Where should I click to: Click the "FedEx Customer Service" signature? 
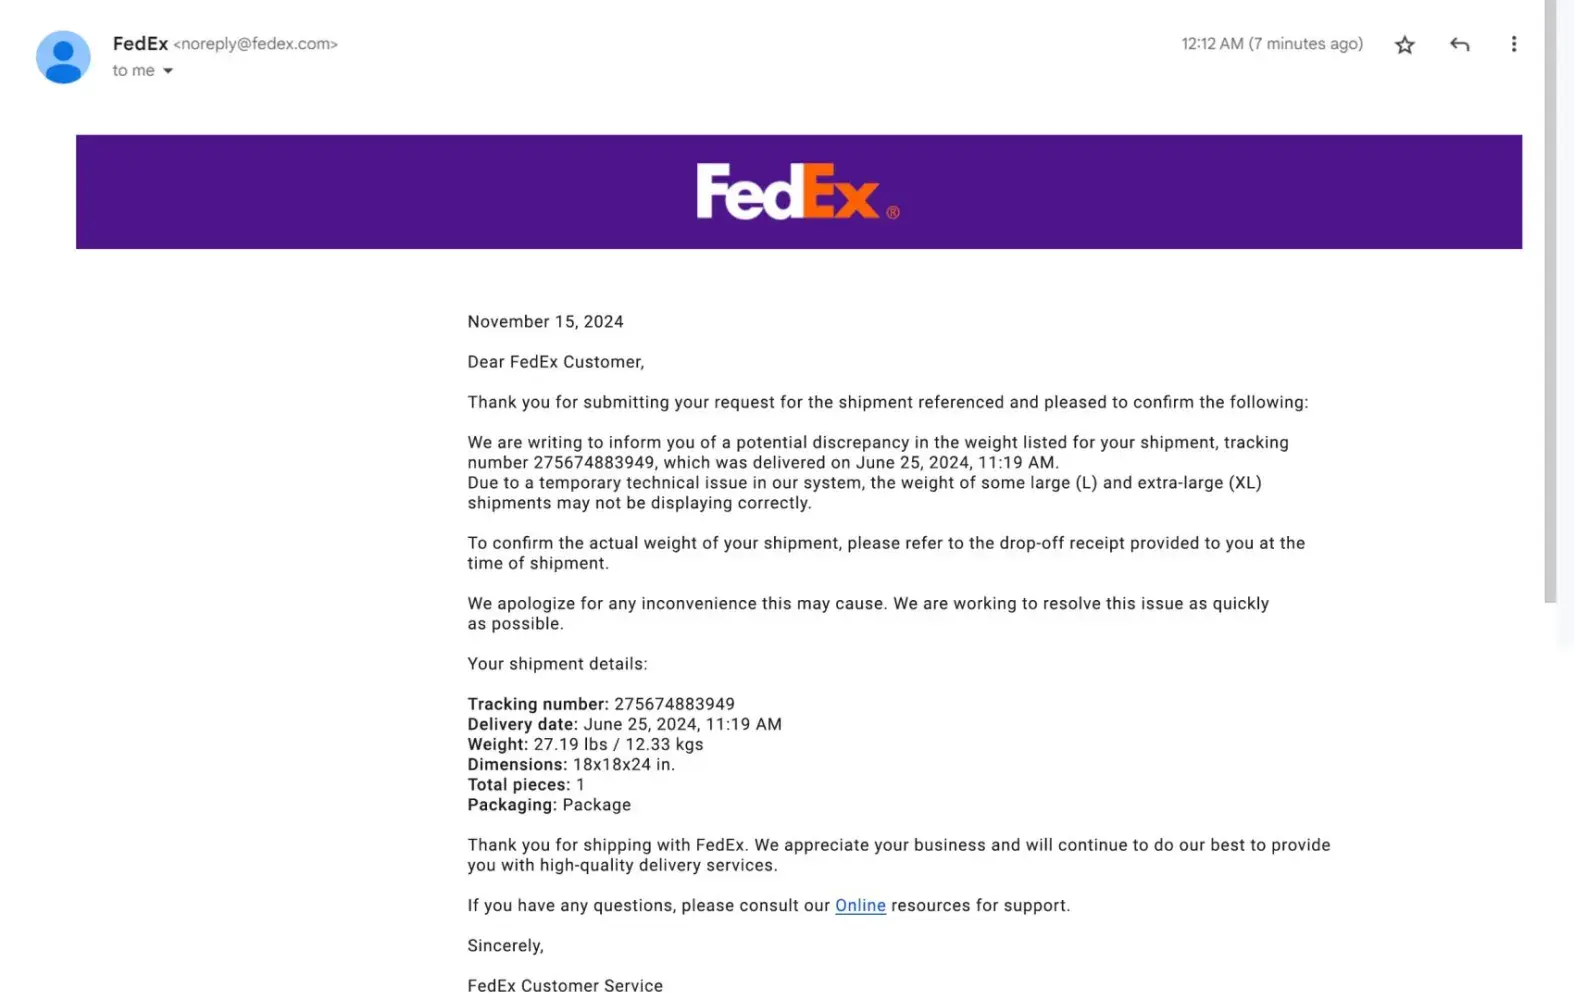coord(565,986)
